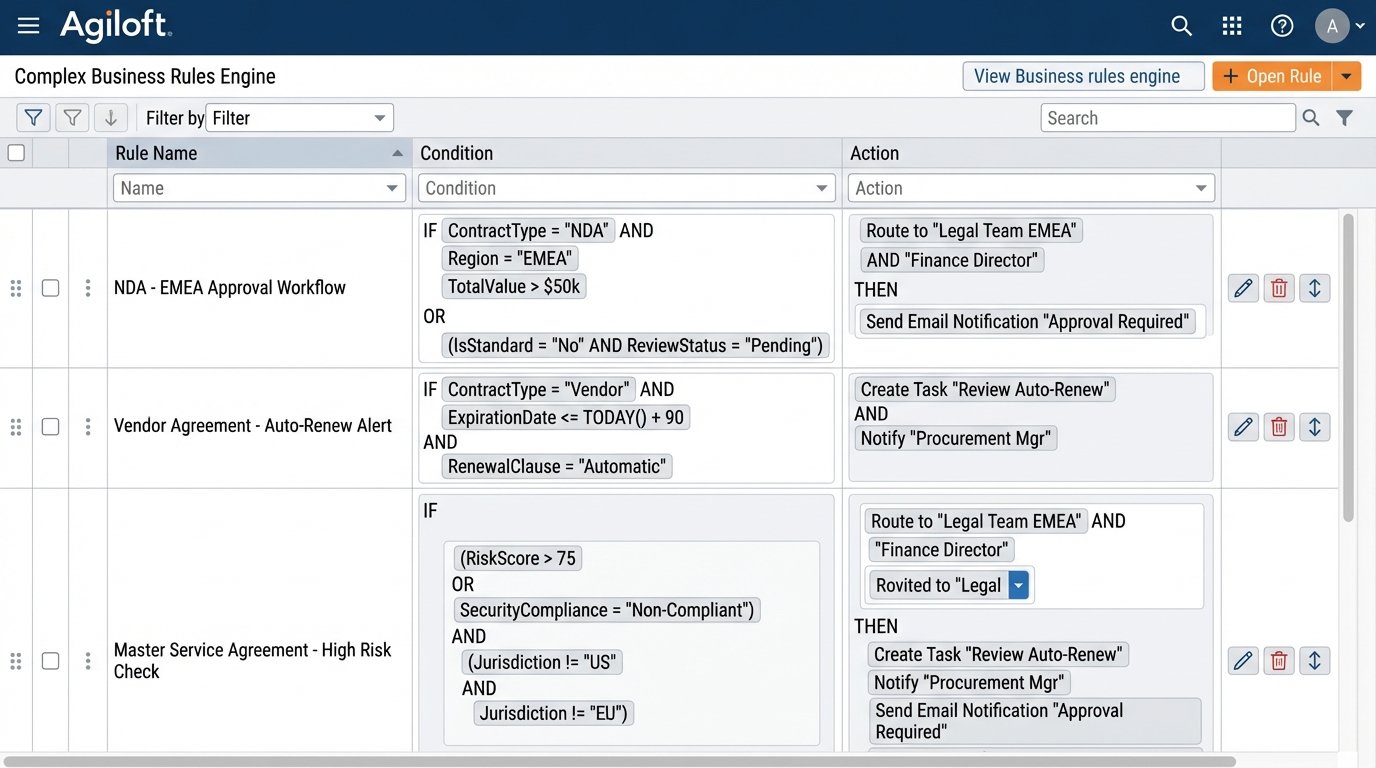Open the help icon in the top bar
The height and width of the screenshot is (768, 1376).
[1281, 26]
